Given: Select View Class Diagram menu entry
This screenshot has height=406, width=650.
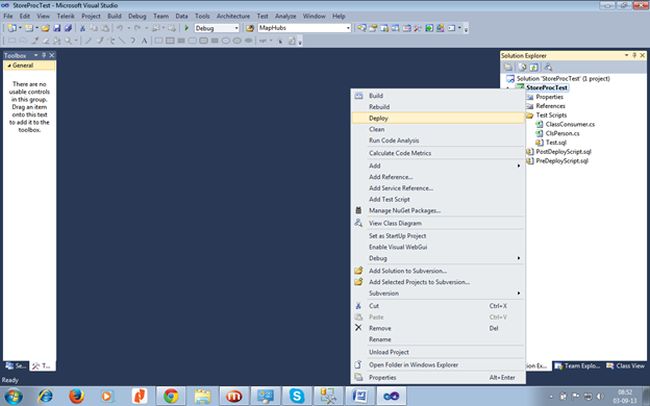Looking at the screenshot, I should coord(438,223).
